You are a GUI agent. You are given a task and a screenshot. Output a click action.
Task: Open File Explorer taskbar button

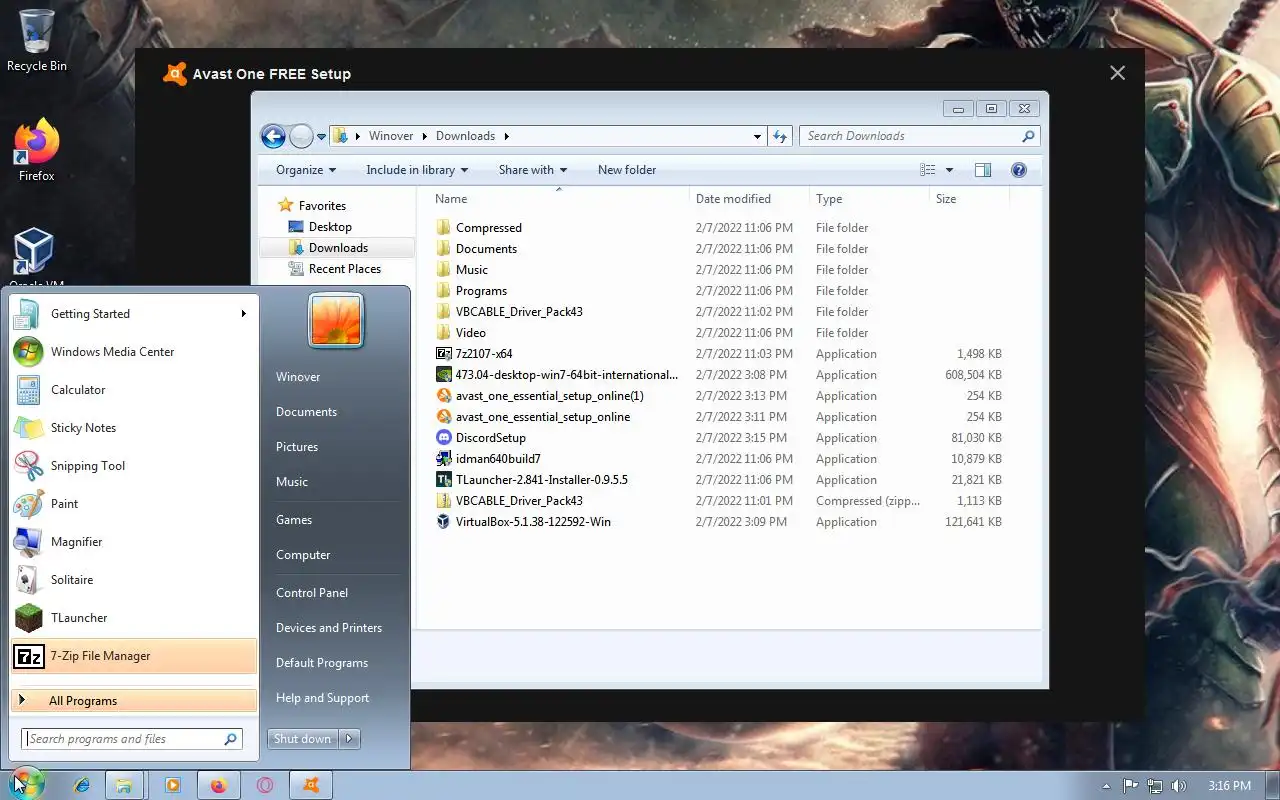(124, 785)
